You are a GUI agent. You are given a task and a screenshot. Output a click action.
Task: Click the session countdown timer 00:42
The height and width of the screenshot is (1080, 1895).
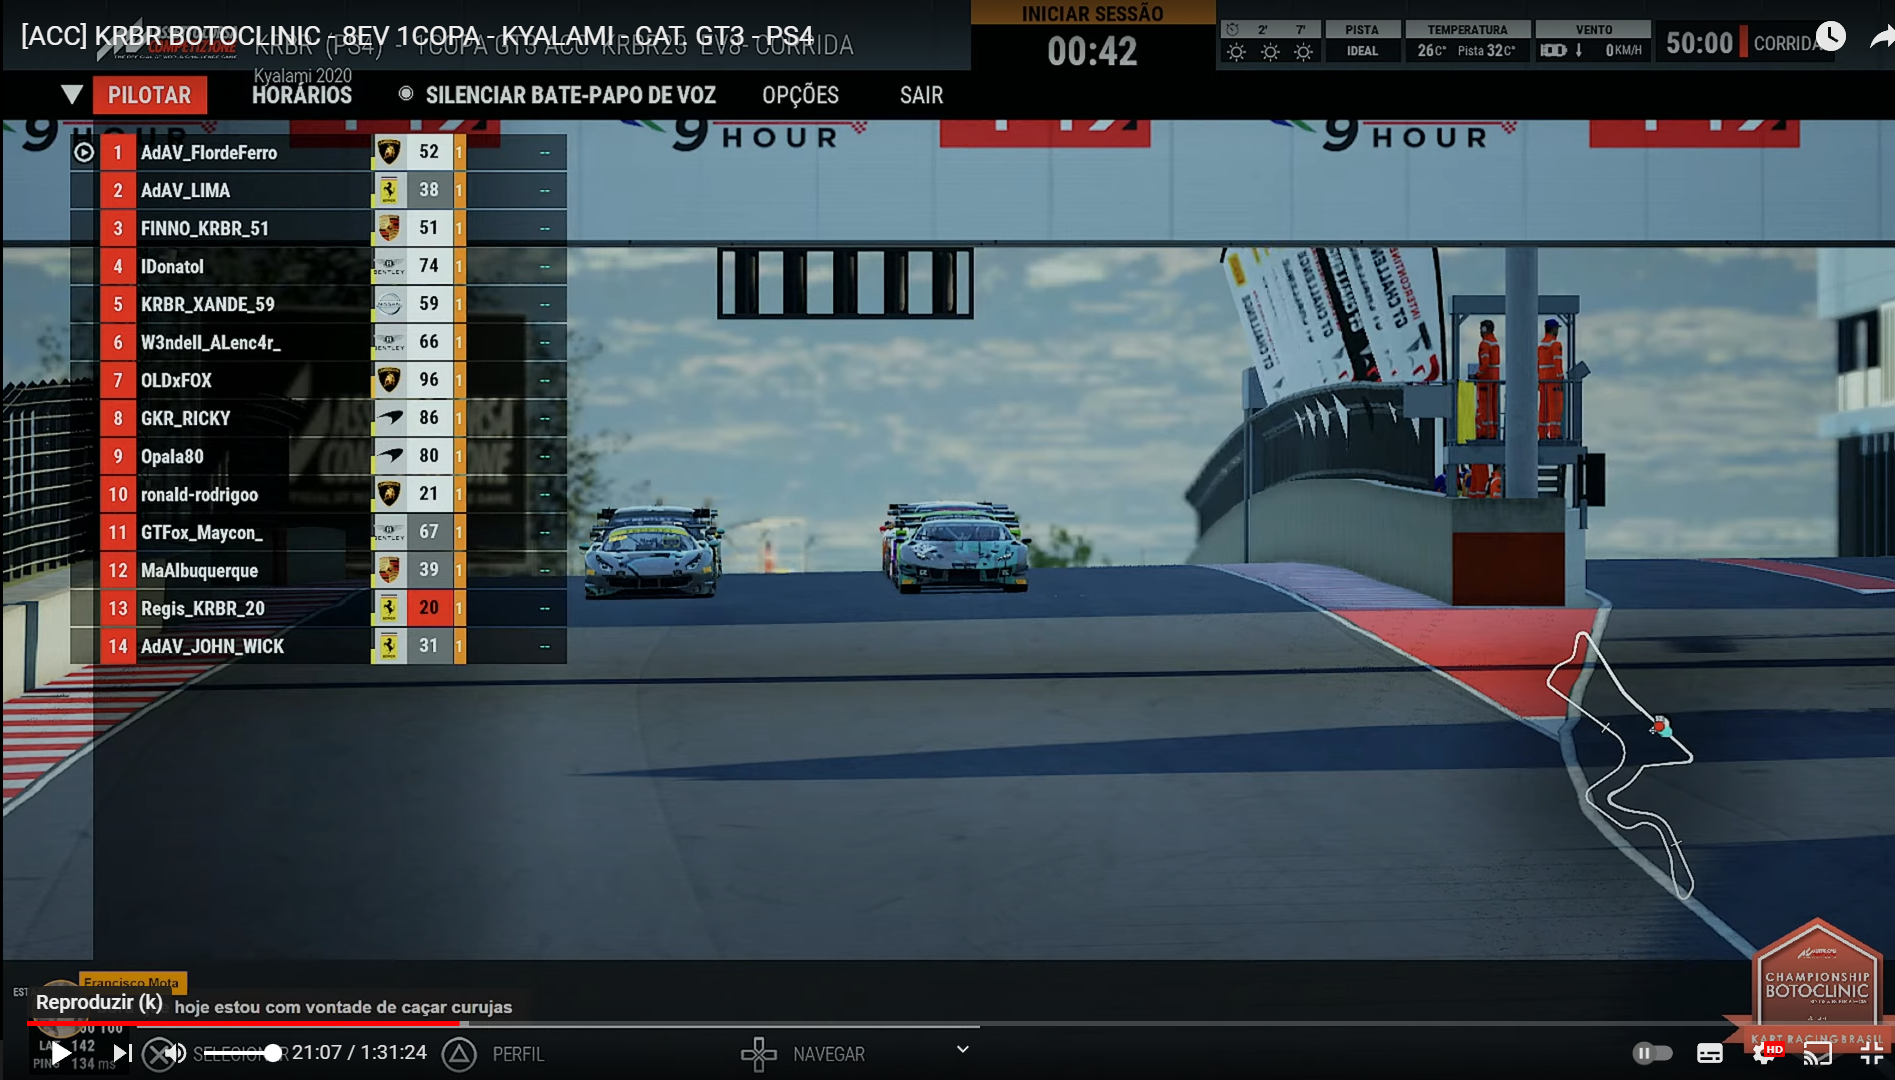(1092, 51)
